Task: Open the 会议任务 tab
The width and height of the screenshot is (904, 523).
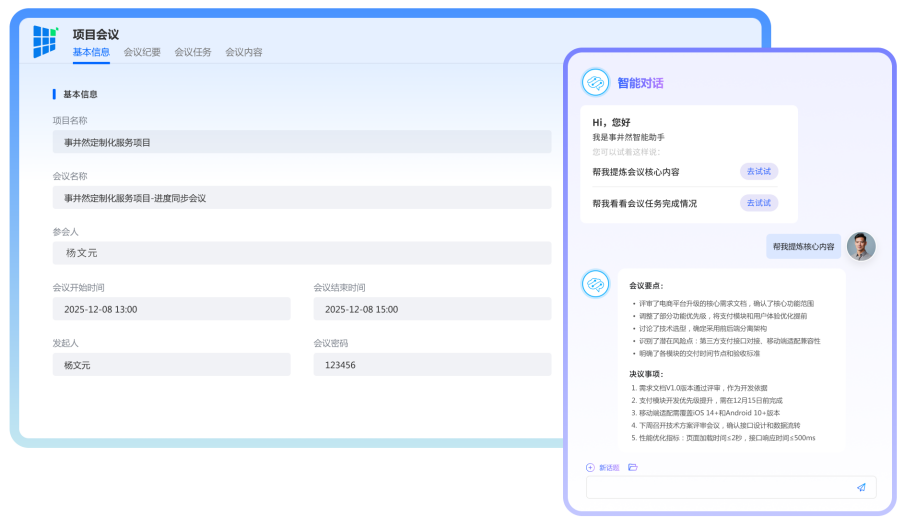Action: point(193,52)
